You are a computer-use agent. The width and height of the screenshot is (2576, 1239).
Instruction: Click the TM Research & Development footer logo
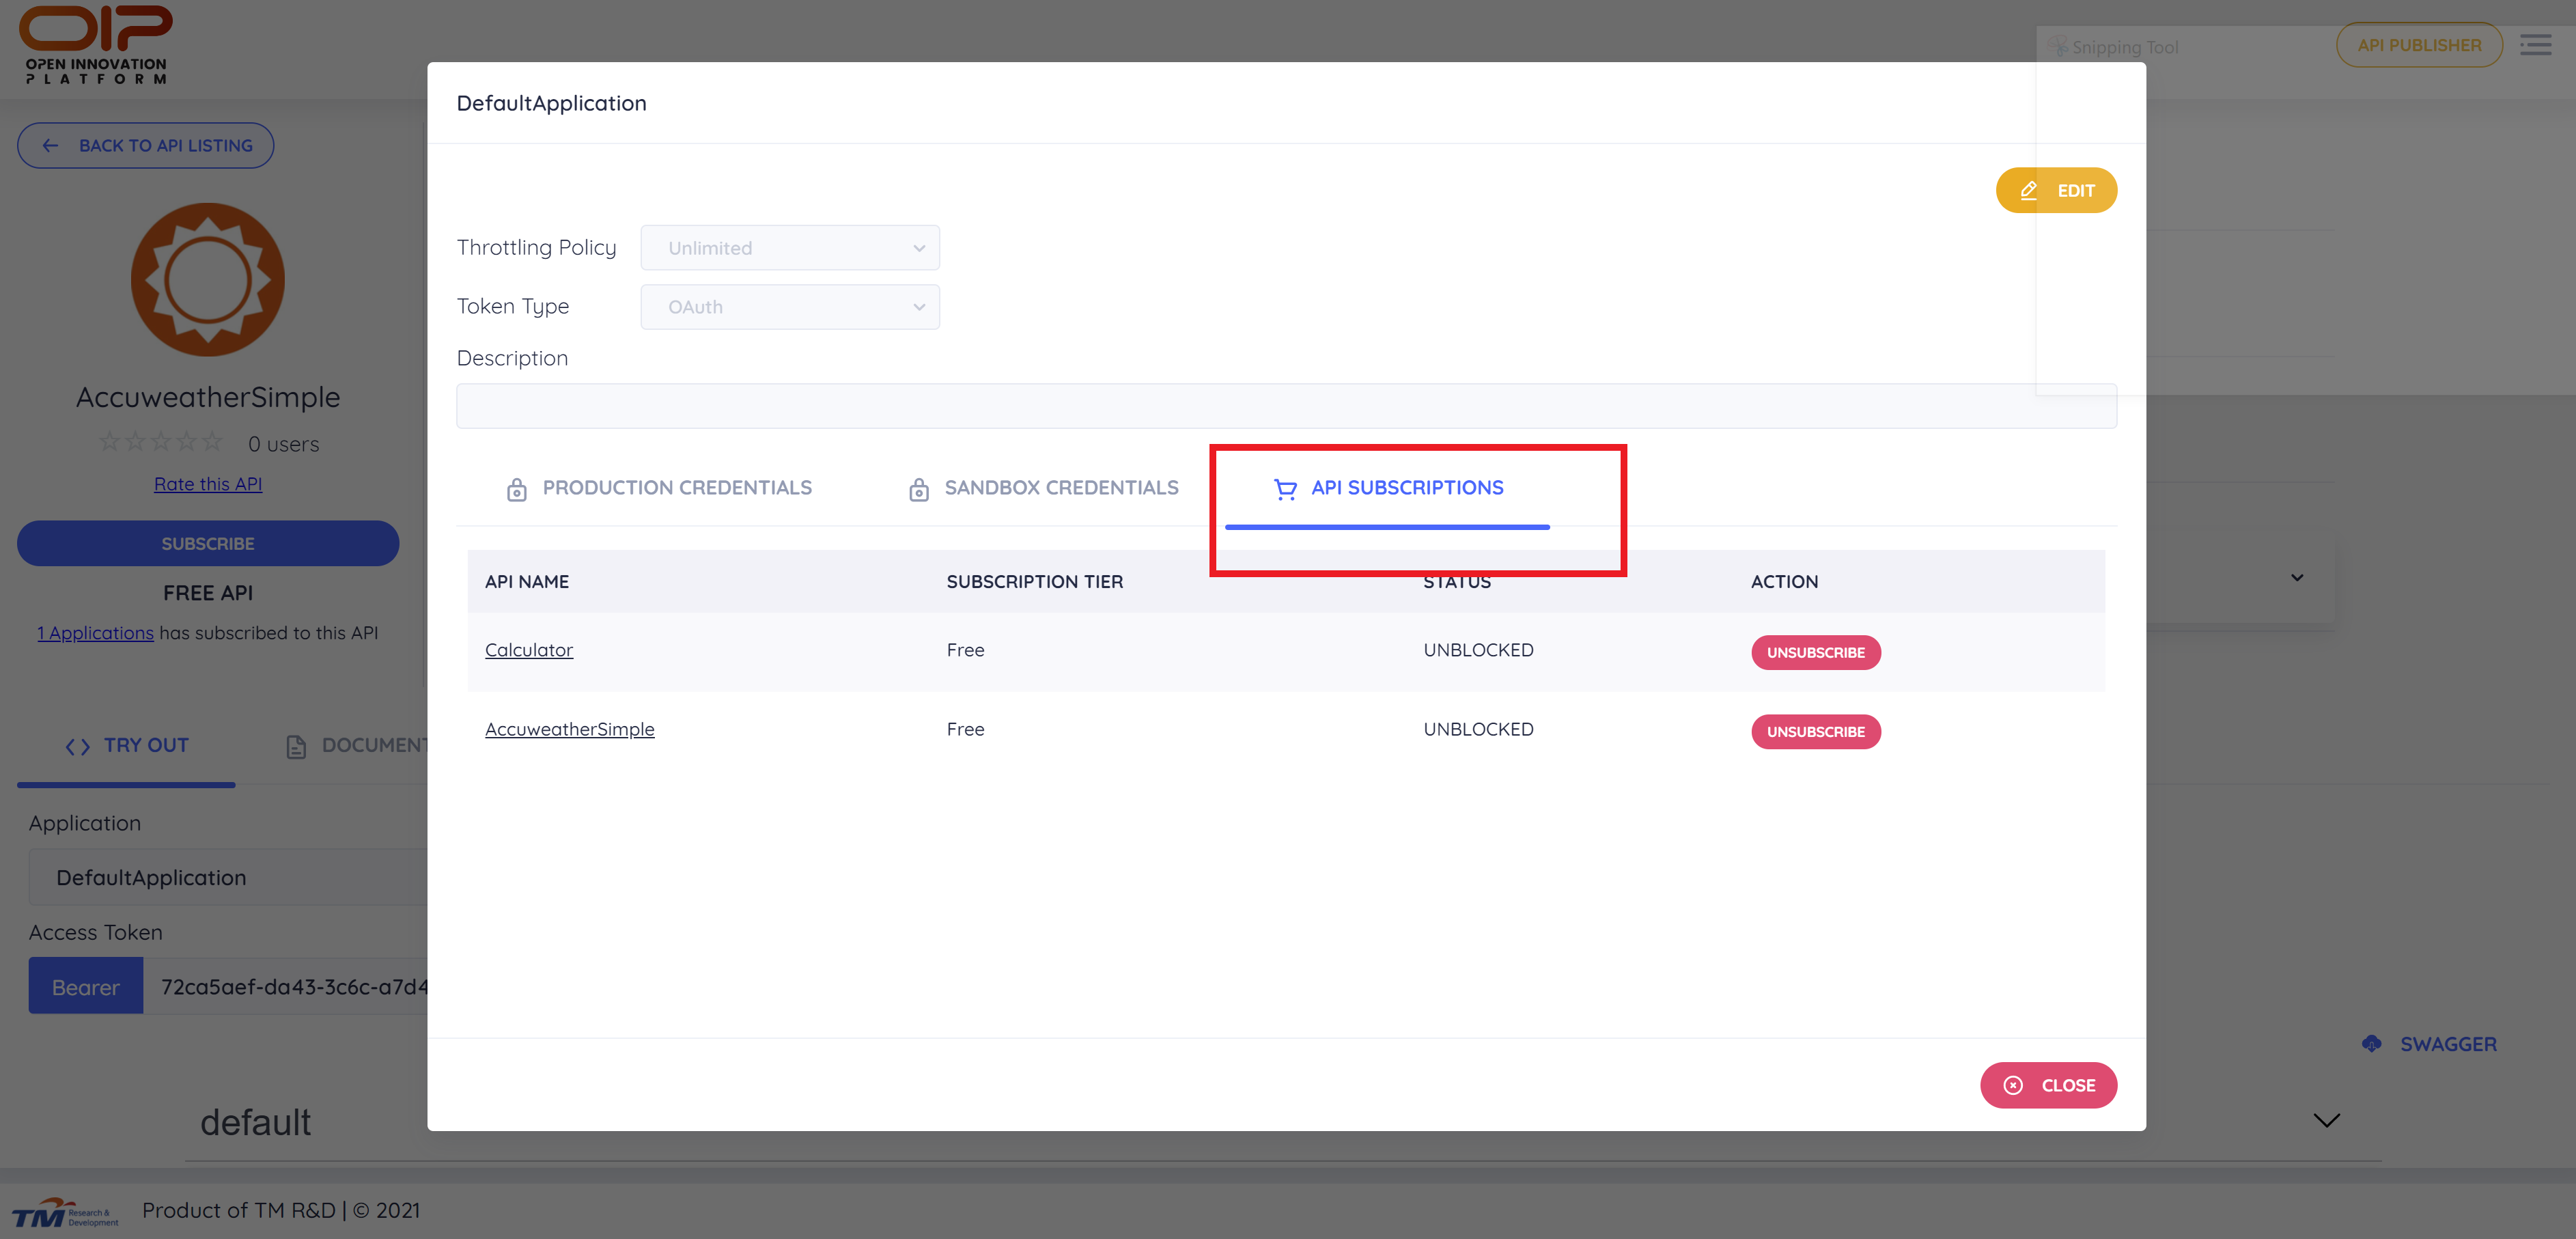(65, 1212)
